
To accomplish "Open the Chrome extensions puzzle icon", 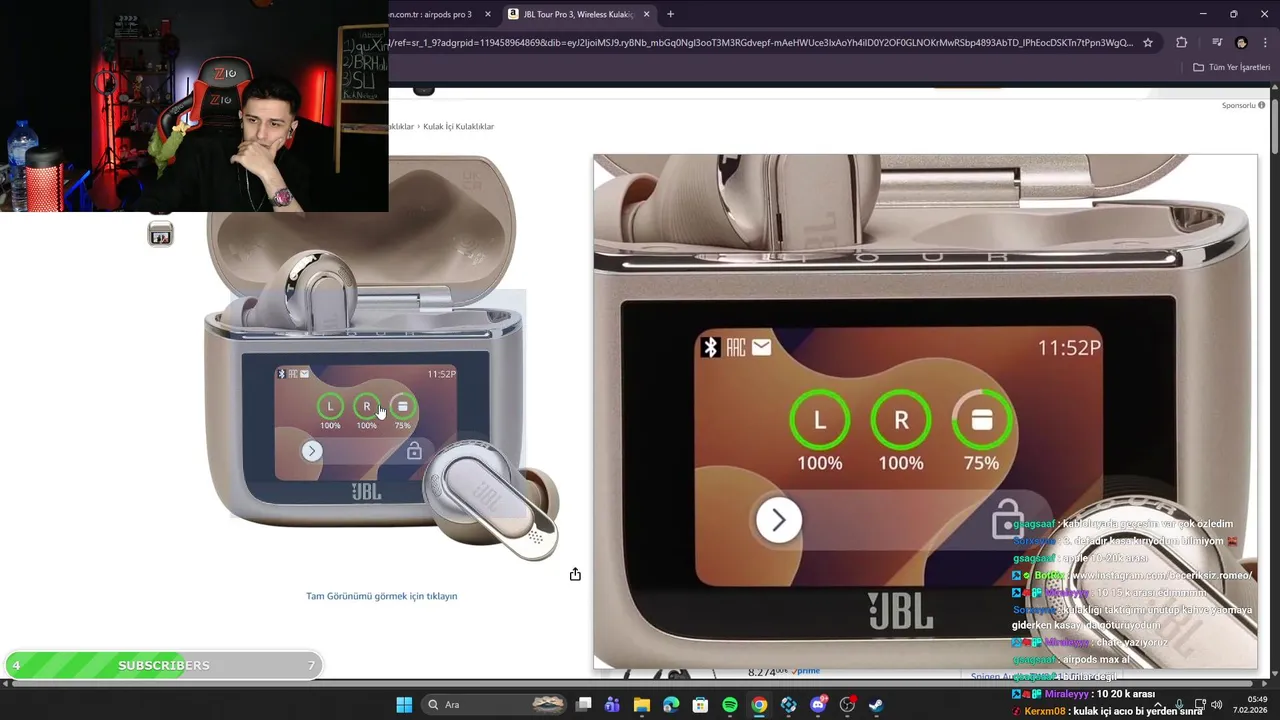I will tap(1181, 43).
